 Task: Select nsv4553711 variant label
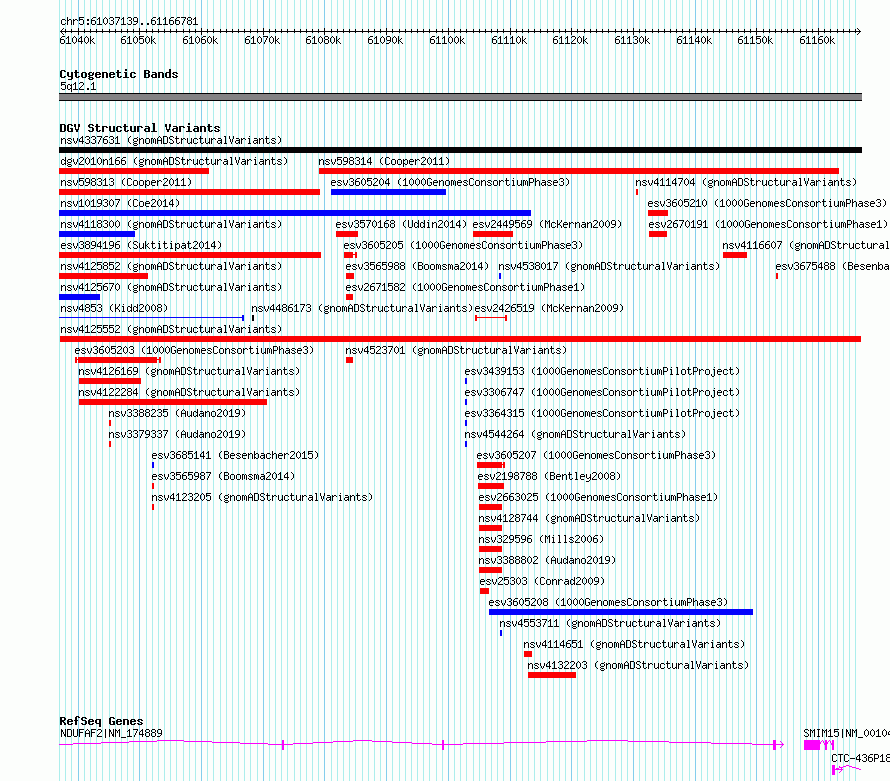tap(610, 623)
